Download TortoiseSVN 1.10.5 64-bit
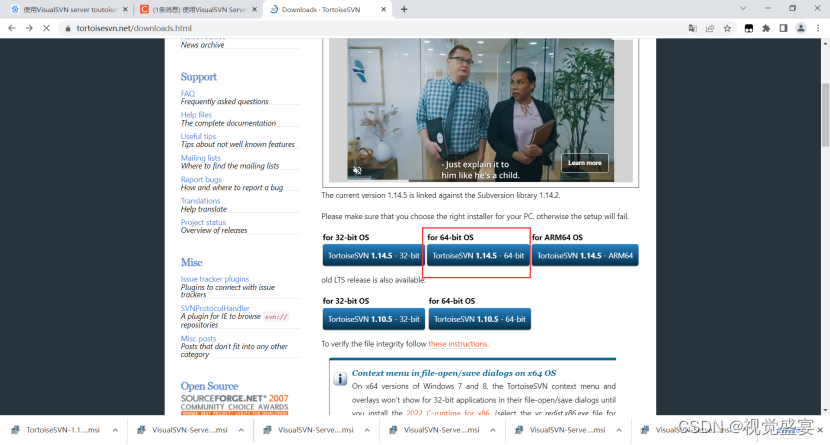 (x=480, y=319)
